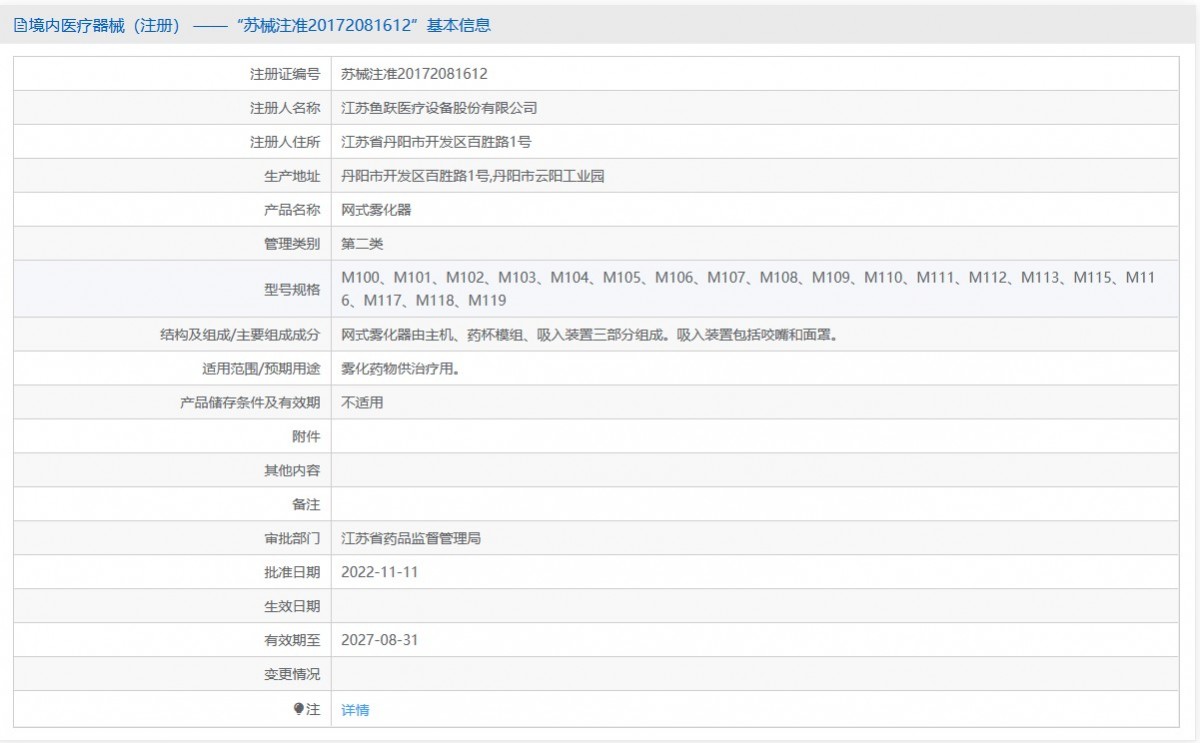This screenshot has width=1200, height=743.
Task: Select the 生效日期 label
Action: [292, 607]
